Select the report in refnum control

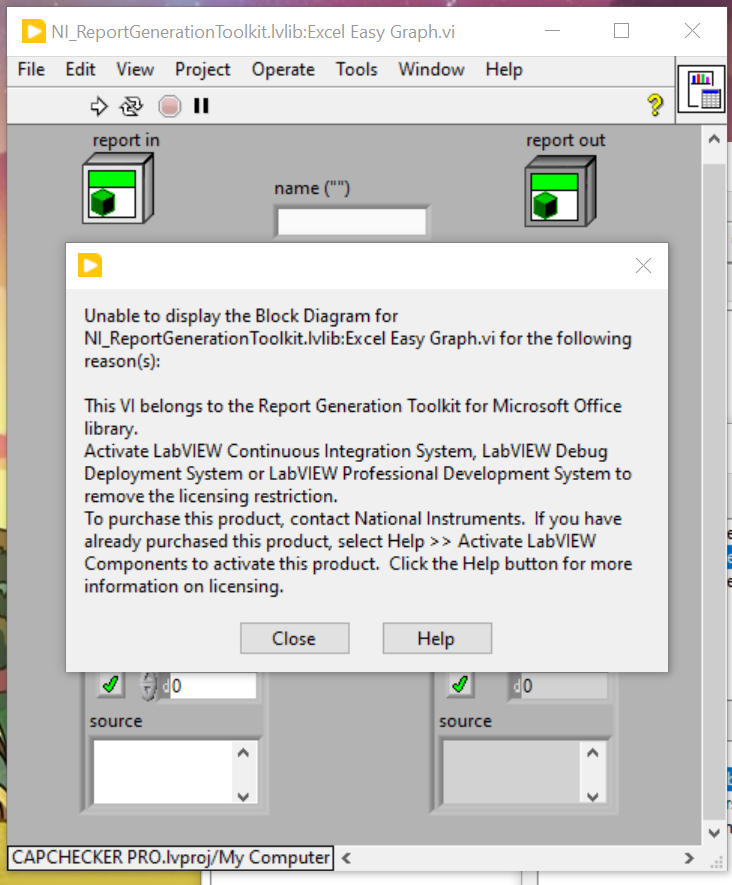tap(118, 189)
